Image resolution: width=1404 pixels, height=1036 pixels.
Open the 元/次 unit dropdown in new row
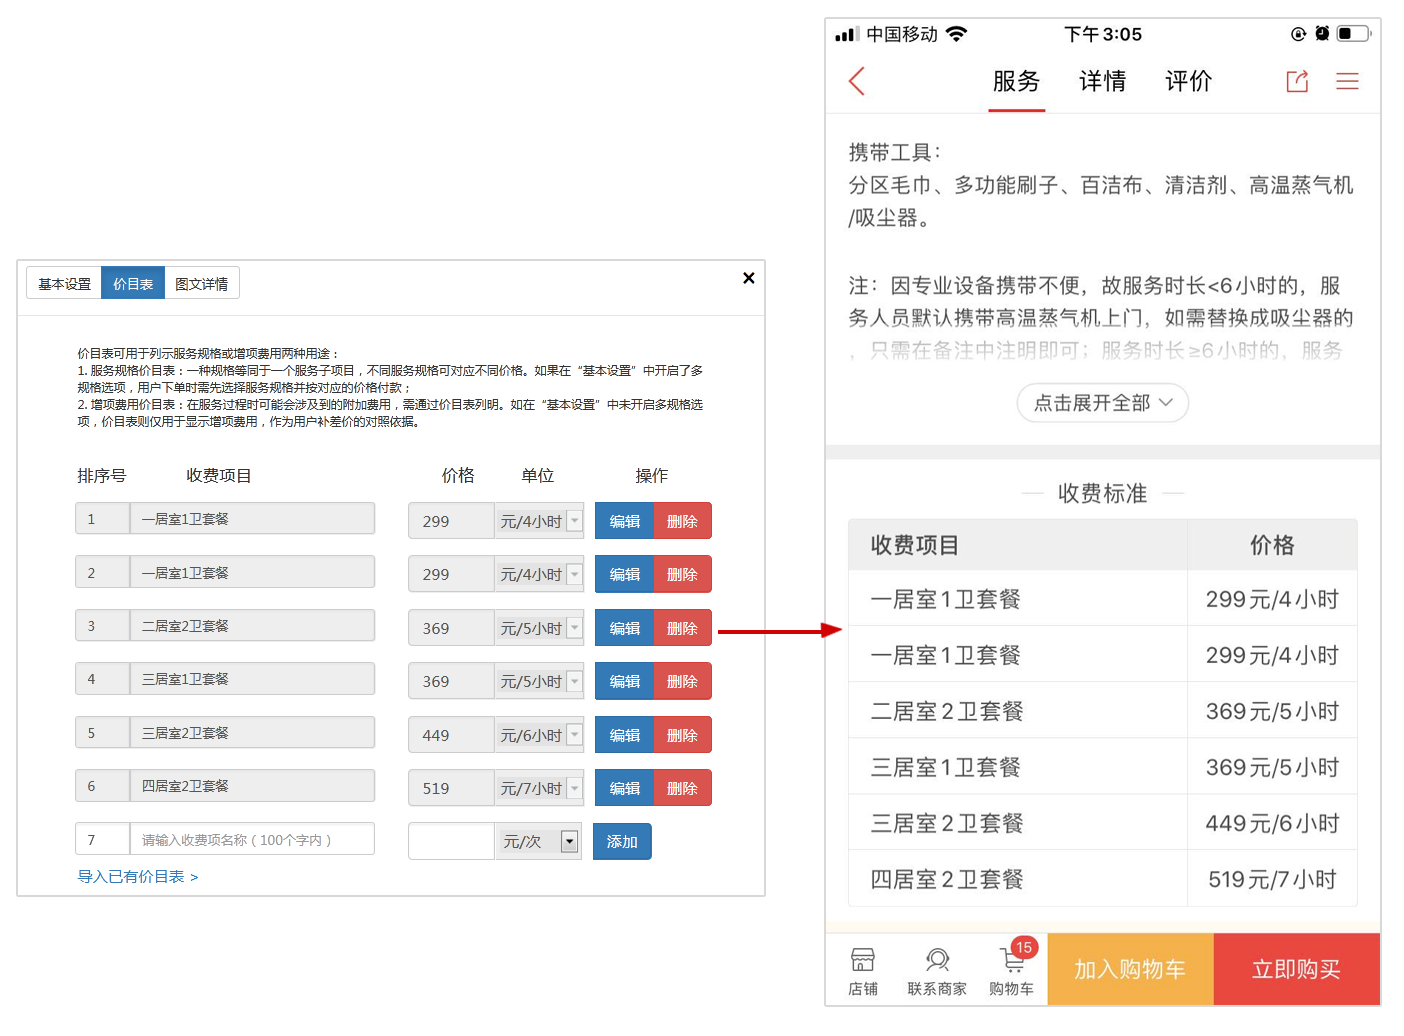click(x=569, y=842)
